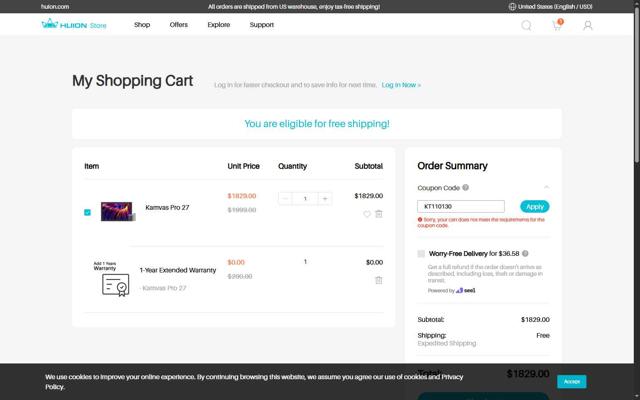Click the free shipping eligibility banner text

click(x=317, y=124)
